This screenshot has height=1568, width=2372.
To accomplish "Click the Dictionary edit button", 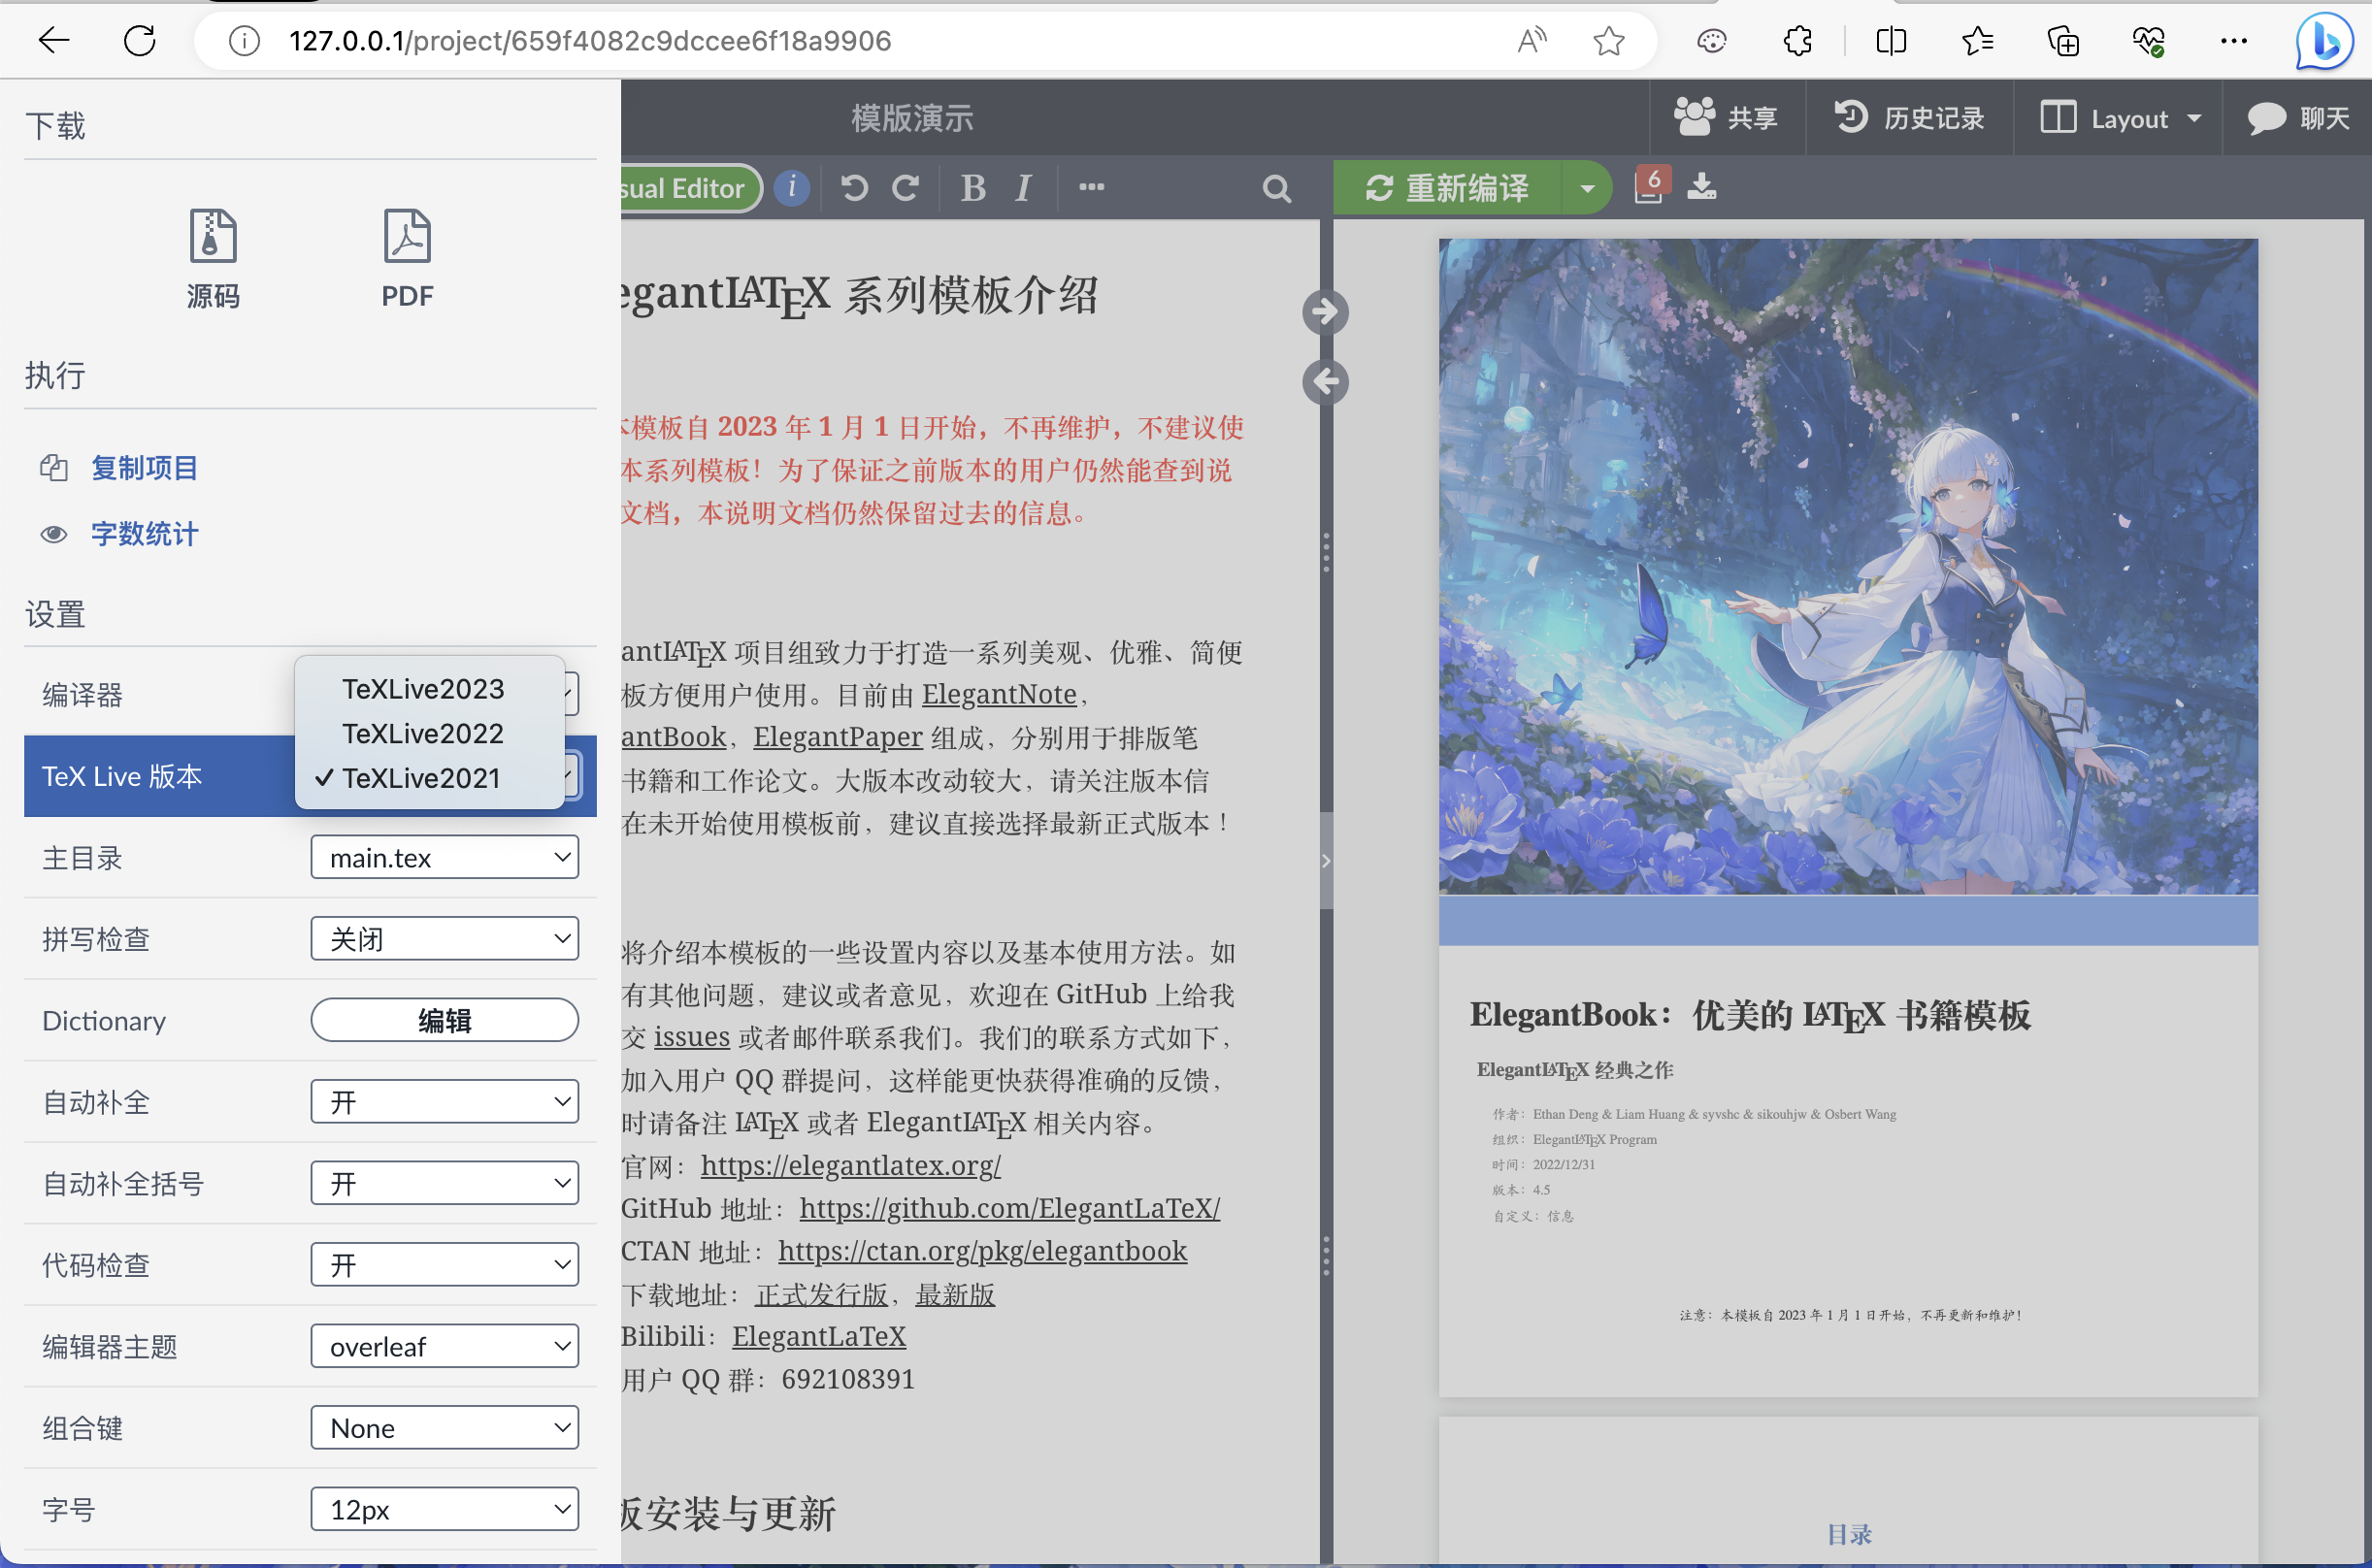I will [x=444, y=1020].
